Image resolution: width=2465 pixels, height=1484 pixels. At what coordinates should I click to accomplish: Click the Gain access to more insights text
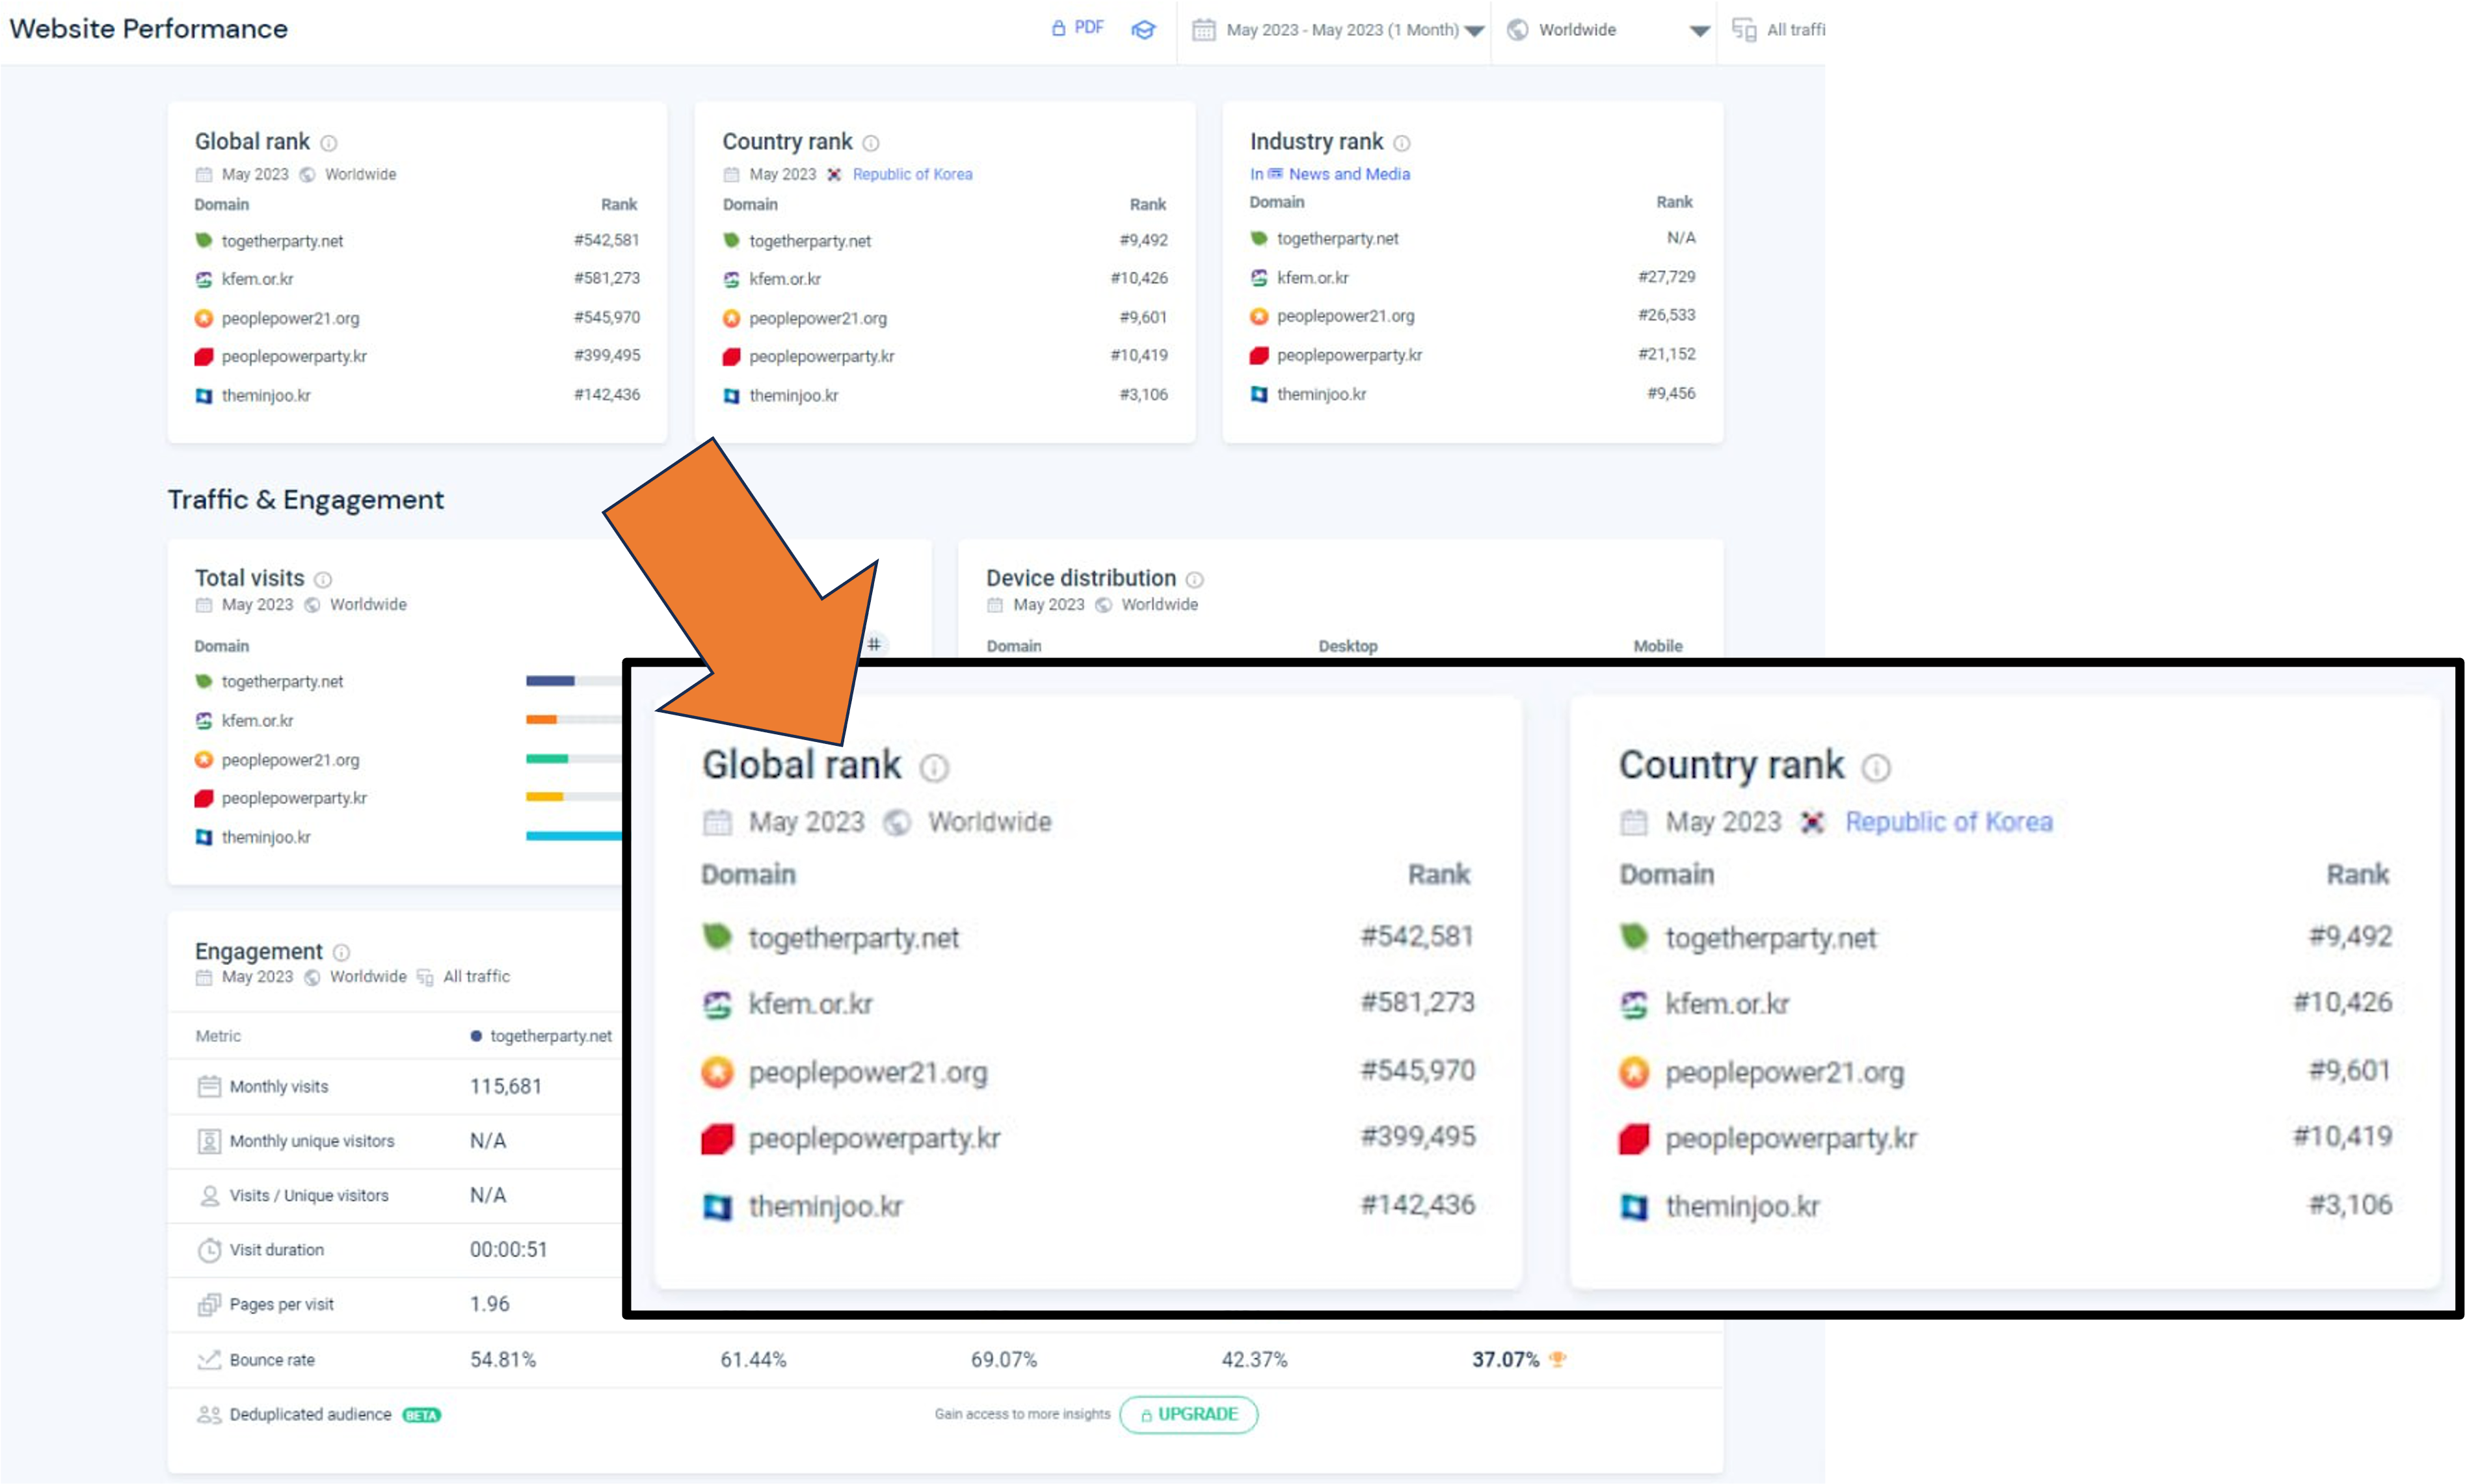[1022, 1414]
